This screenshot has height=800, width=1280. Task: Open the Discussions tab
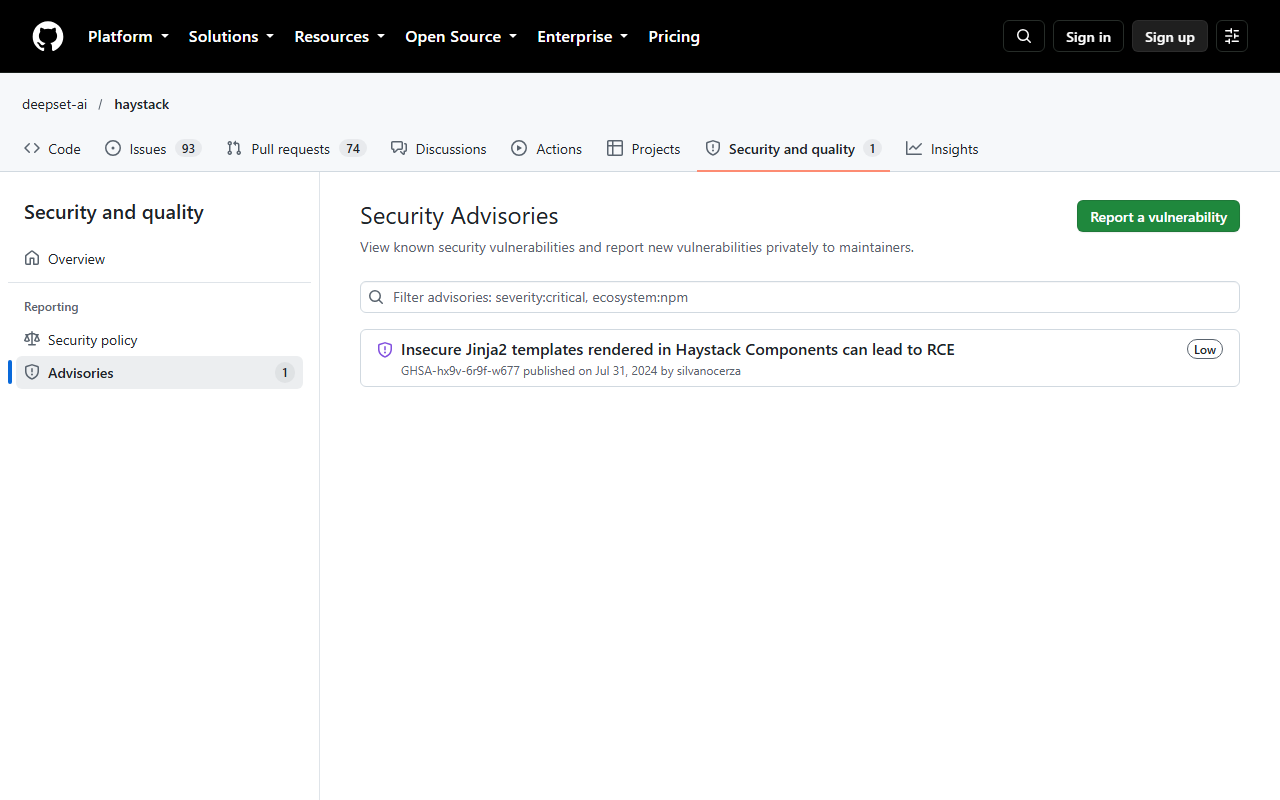(x=439, y=149)
